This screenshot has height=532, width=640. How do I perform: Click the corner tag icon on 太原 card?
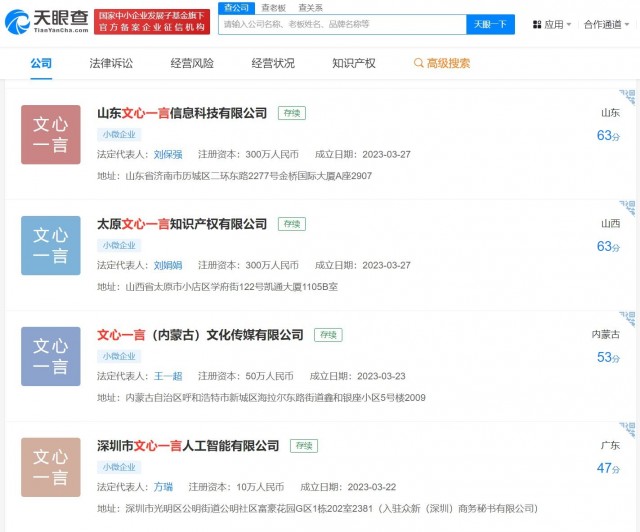coord(627,208)
